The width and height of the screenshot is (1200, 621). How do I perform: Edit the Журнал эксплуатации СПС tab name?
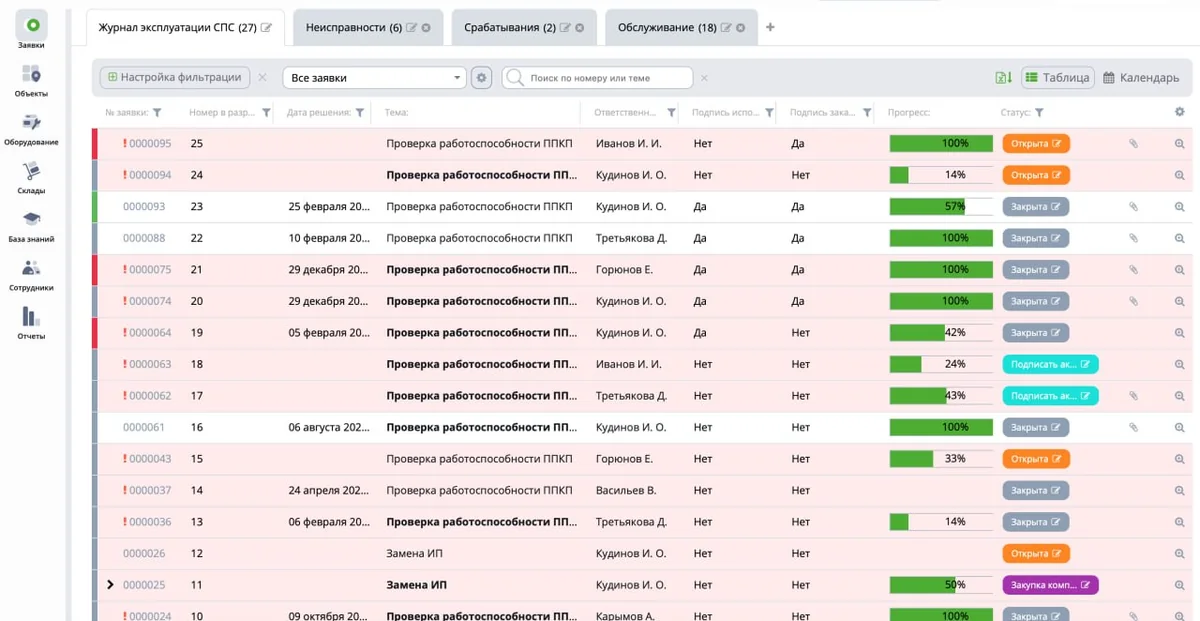266,28
